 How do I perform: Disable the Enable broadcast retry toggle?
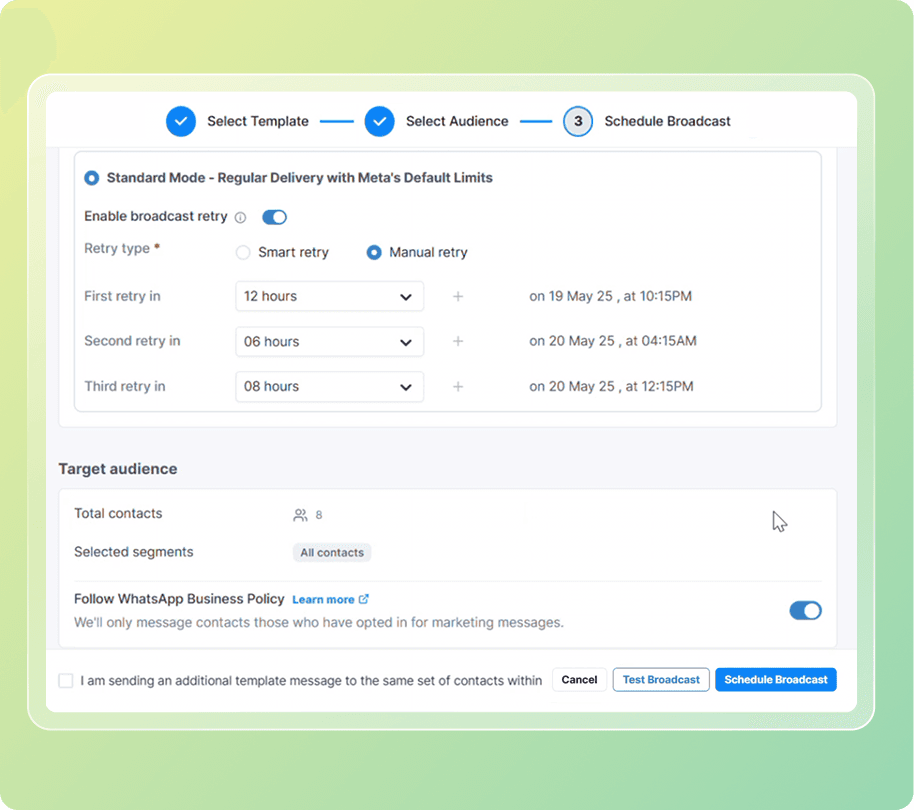(274, 216)
